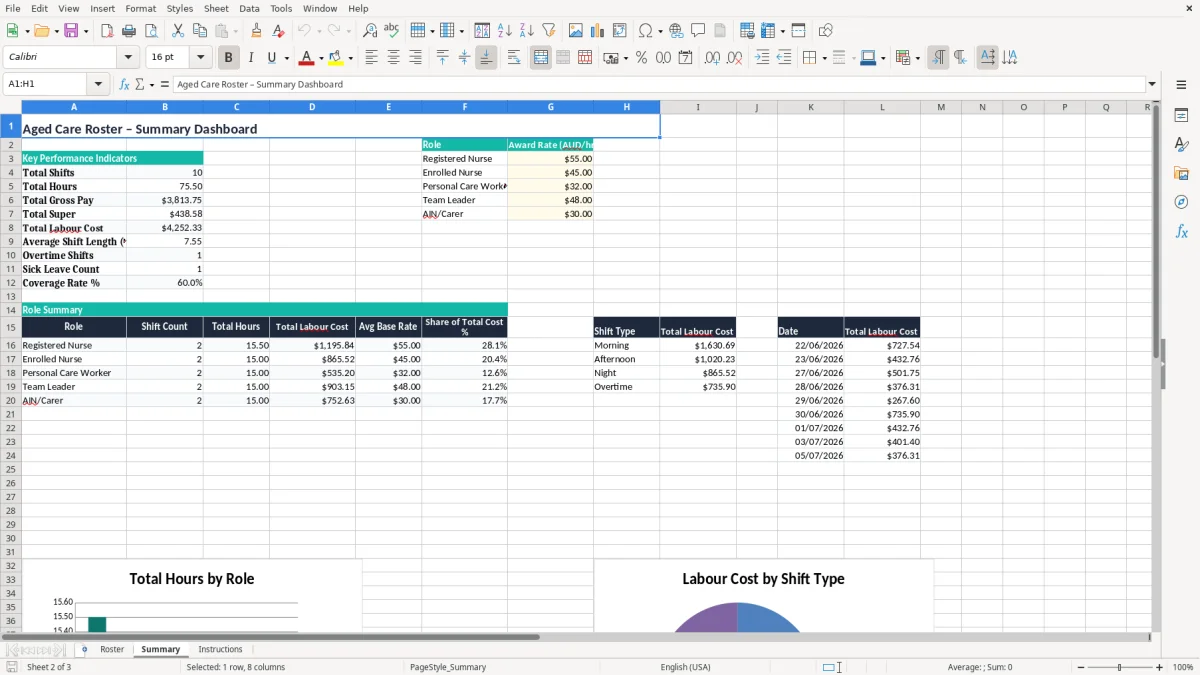Switch to the Instructions sheet tab
The image size is (1200, 675).
pyautogui.click(x=220, y=649)
